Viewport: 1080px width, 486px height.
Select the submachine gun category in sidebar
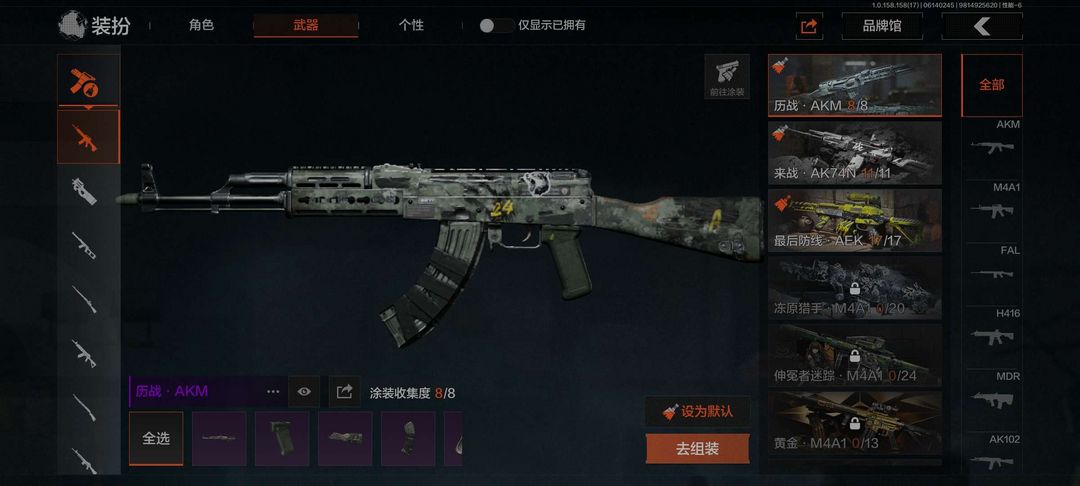pyautogui.click(x=85, y=191)
